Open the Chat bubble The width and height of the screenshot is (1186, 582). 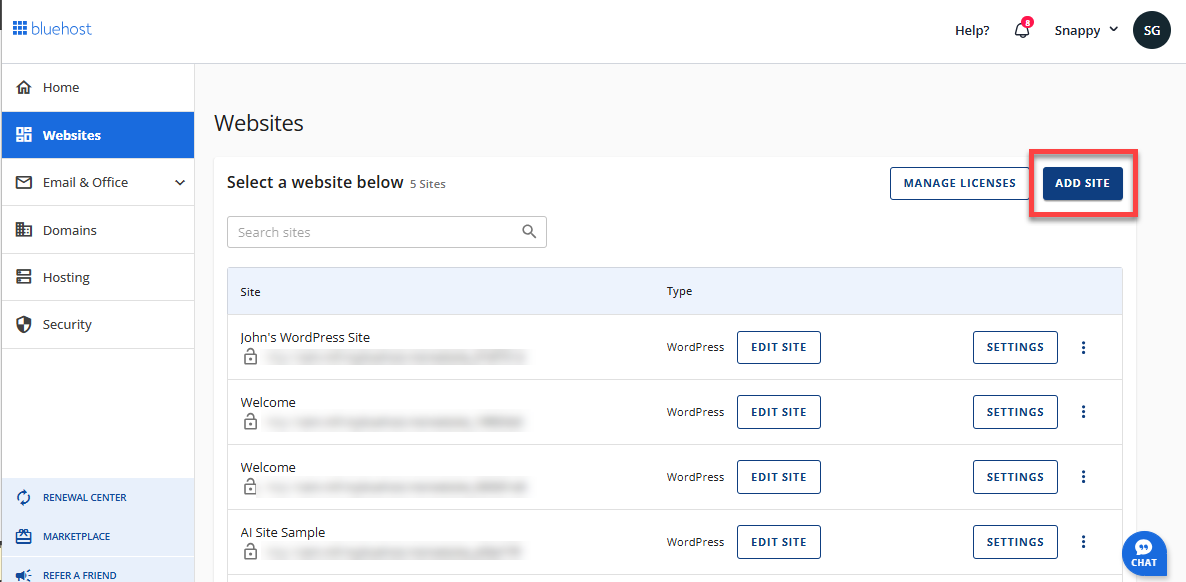[1144, 553]
